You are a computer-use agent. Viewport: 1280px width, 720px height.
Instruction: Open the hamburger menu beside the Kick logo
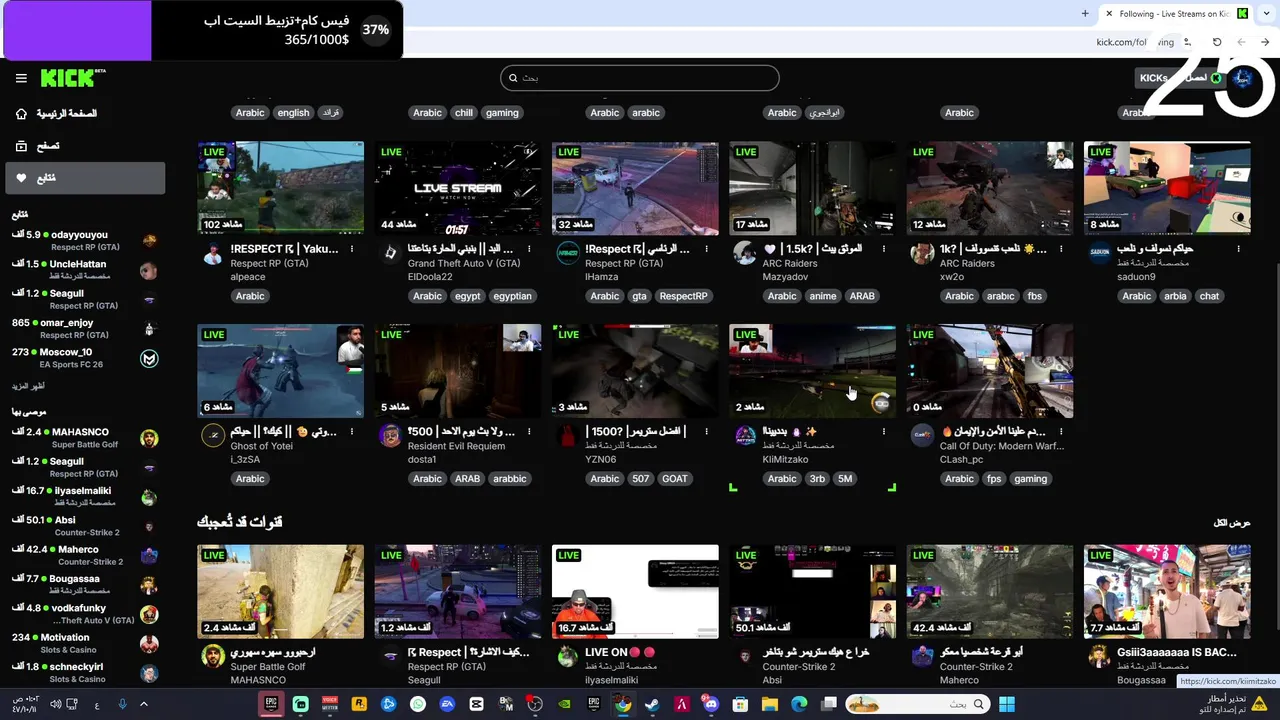21,78
